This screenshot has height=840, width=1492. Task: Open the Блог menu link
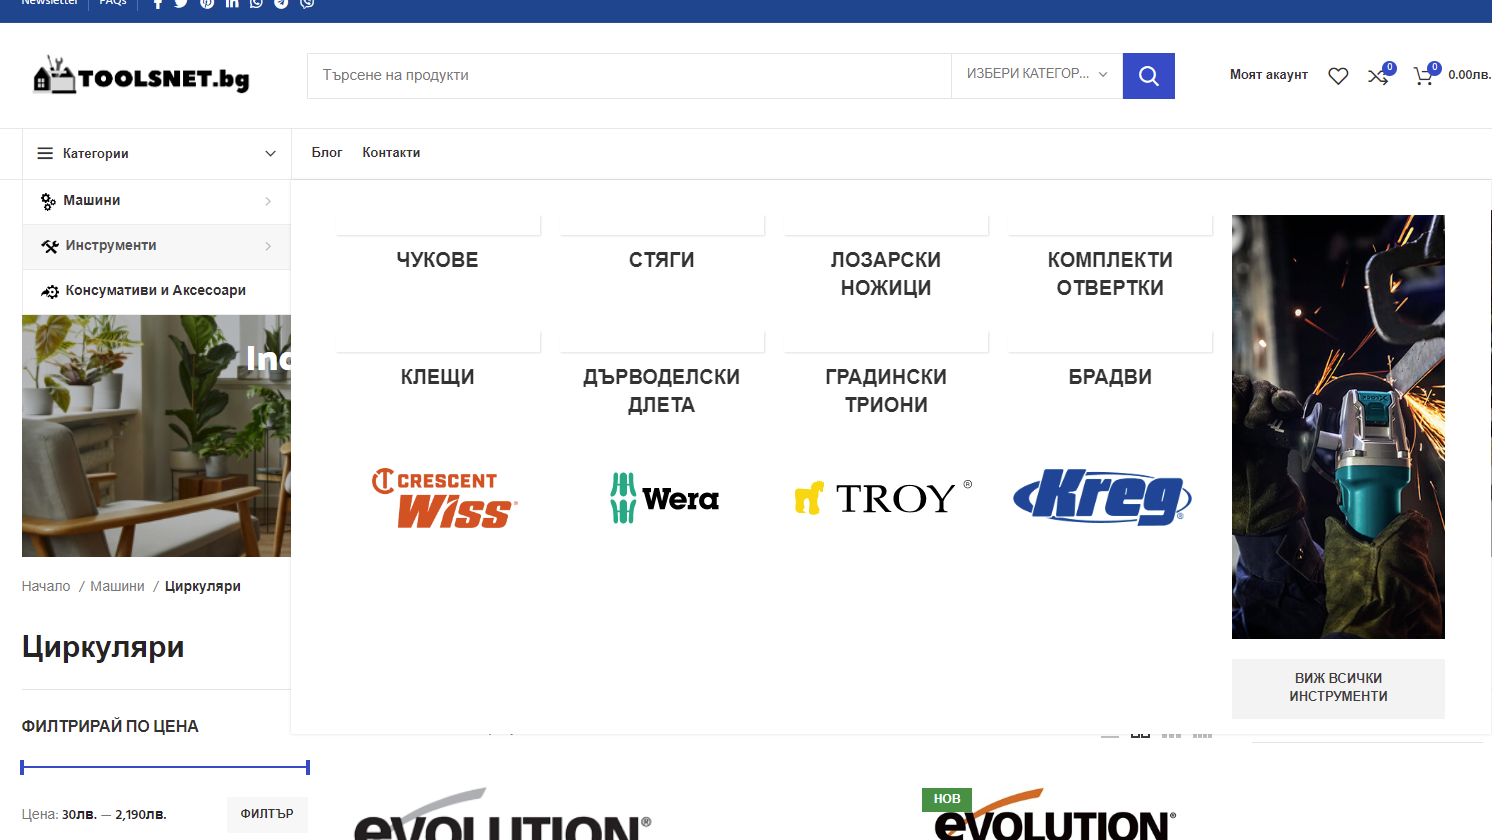327,153
